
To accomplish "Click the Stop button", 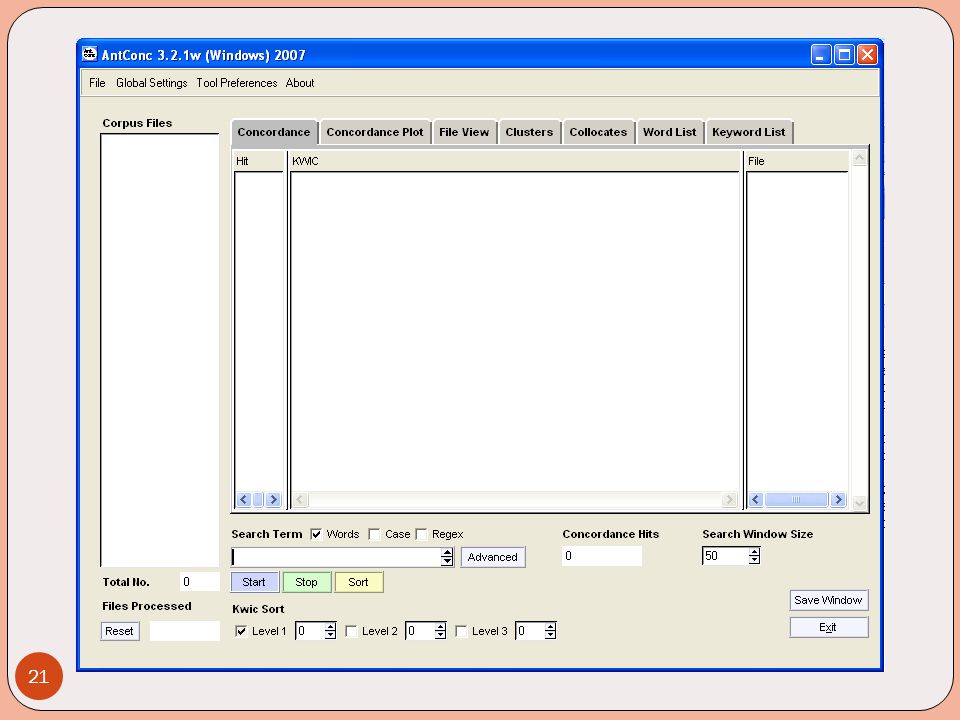I will (306, 582).
